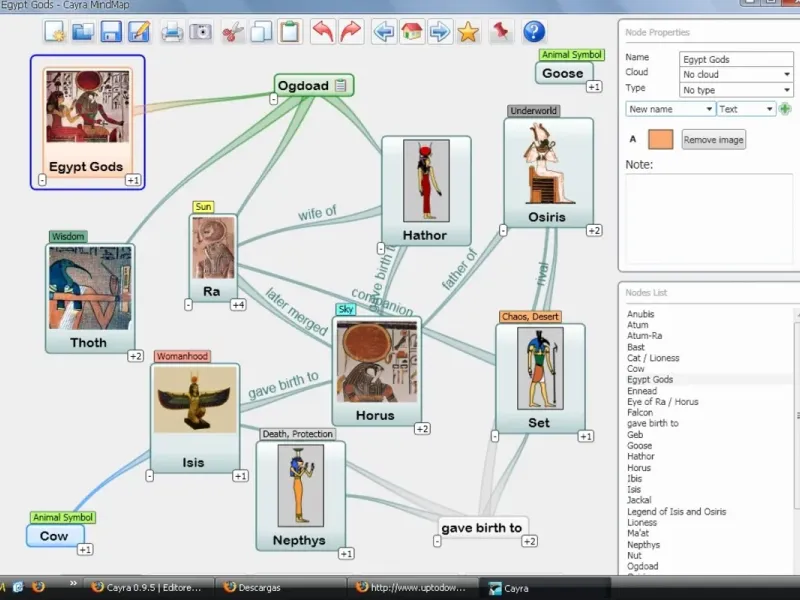Open help with the question mark icon

click(x=534, y=32)
